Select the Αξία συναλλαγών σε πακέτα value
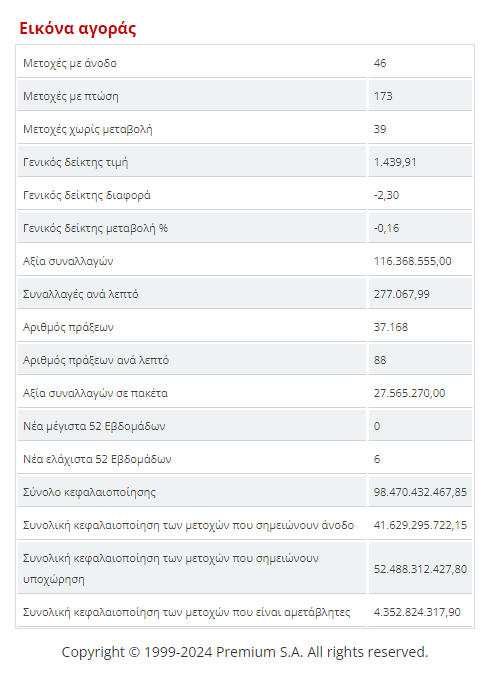Viewport: 484px width, 676px height. pos(409,393)
